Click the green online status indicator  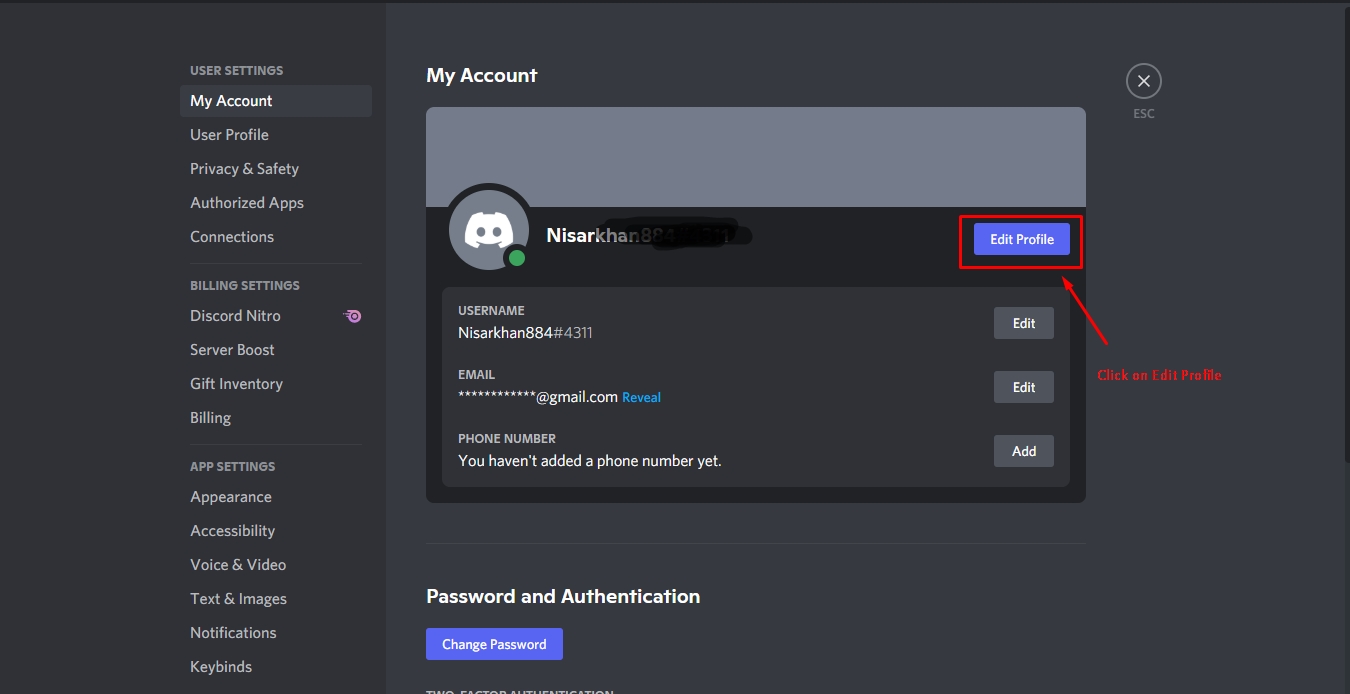(517, 257)
